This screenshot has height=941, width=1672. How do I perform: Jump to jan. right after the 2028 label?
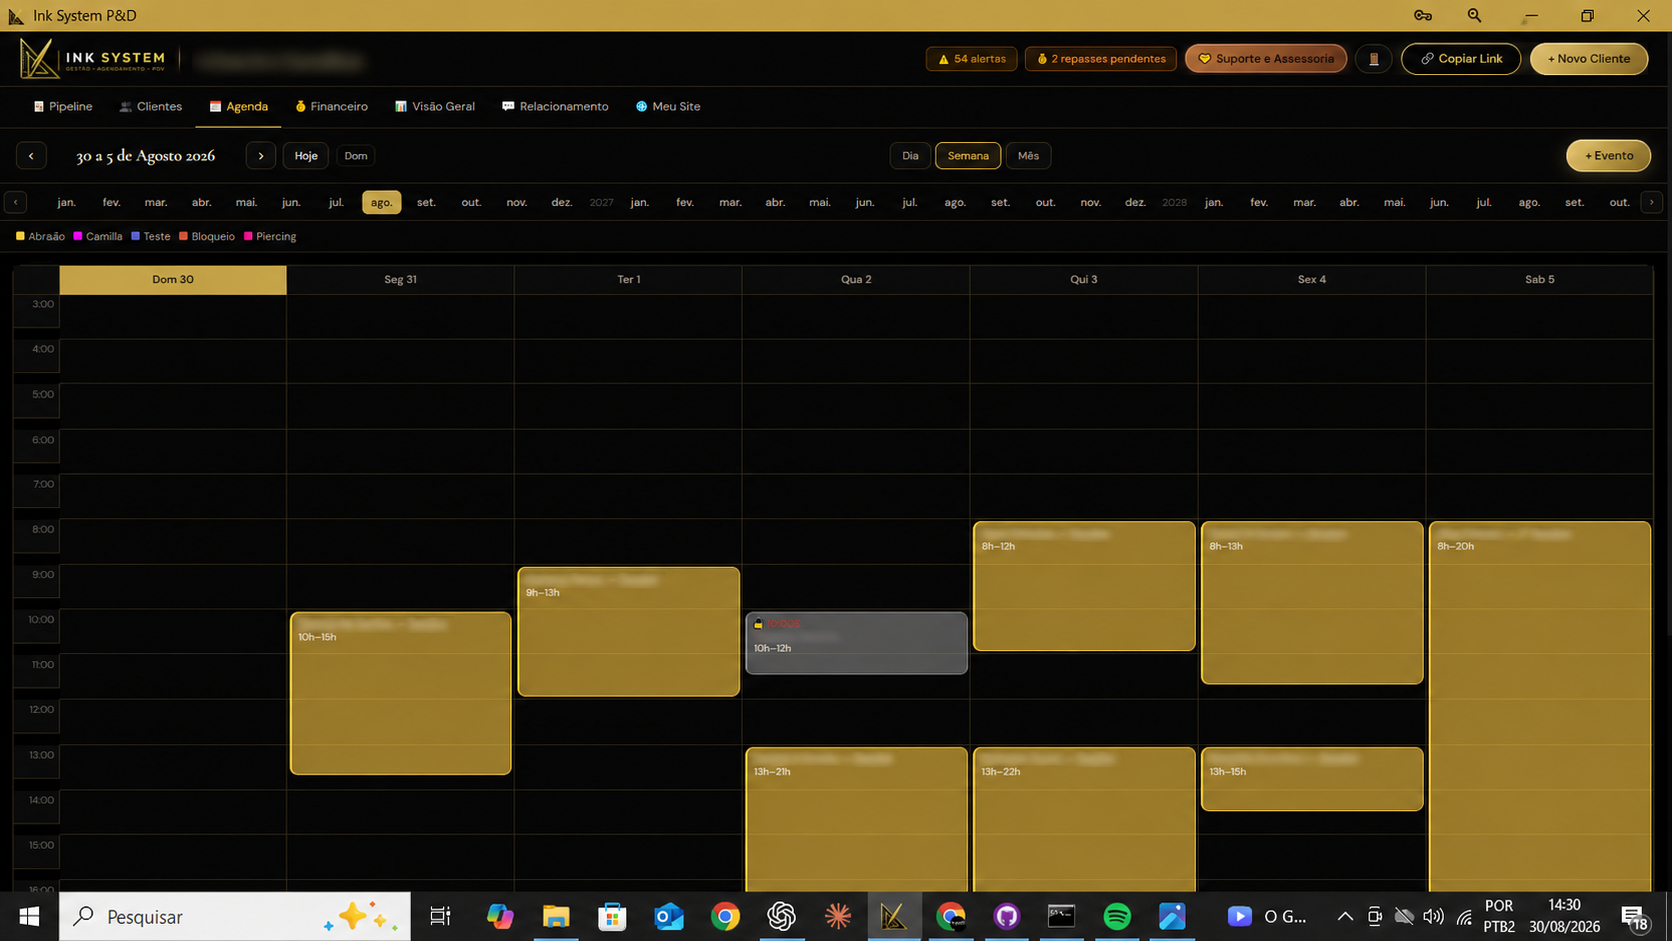click(1214, 202)
